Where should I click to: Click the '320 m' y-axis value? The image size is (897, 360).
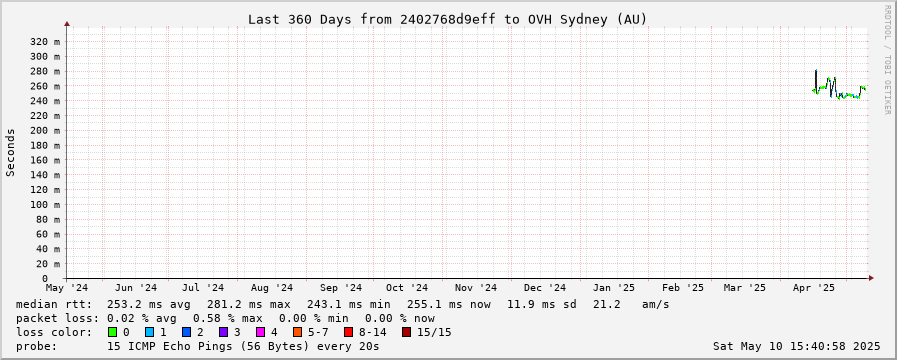click(45, 42)
